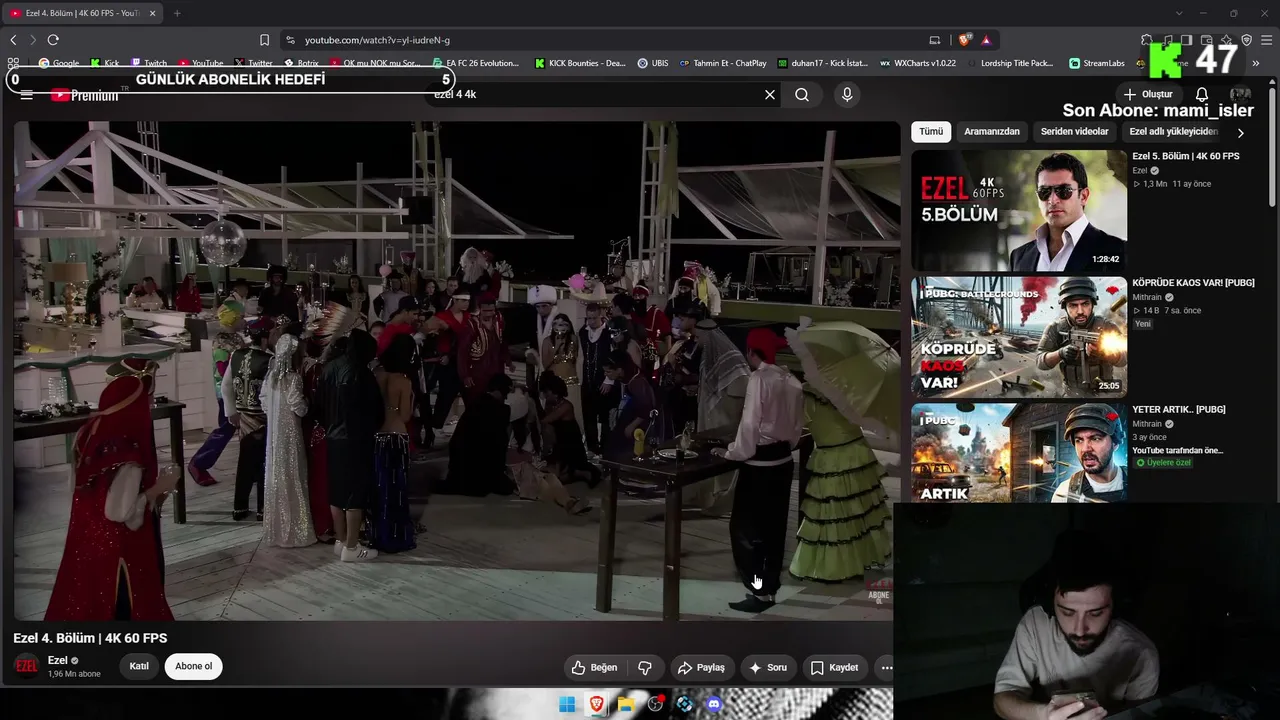This screenshot has height=720, width=1280.
Task: Share the video with Paylaş
Action: pos(701,667)
